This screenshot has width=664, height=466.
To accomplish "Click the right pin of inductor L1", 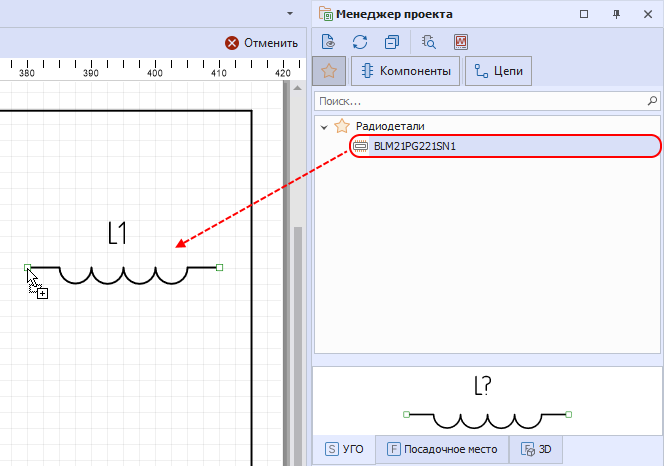I will tap(219, 267).
